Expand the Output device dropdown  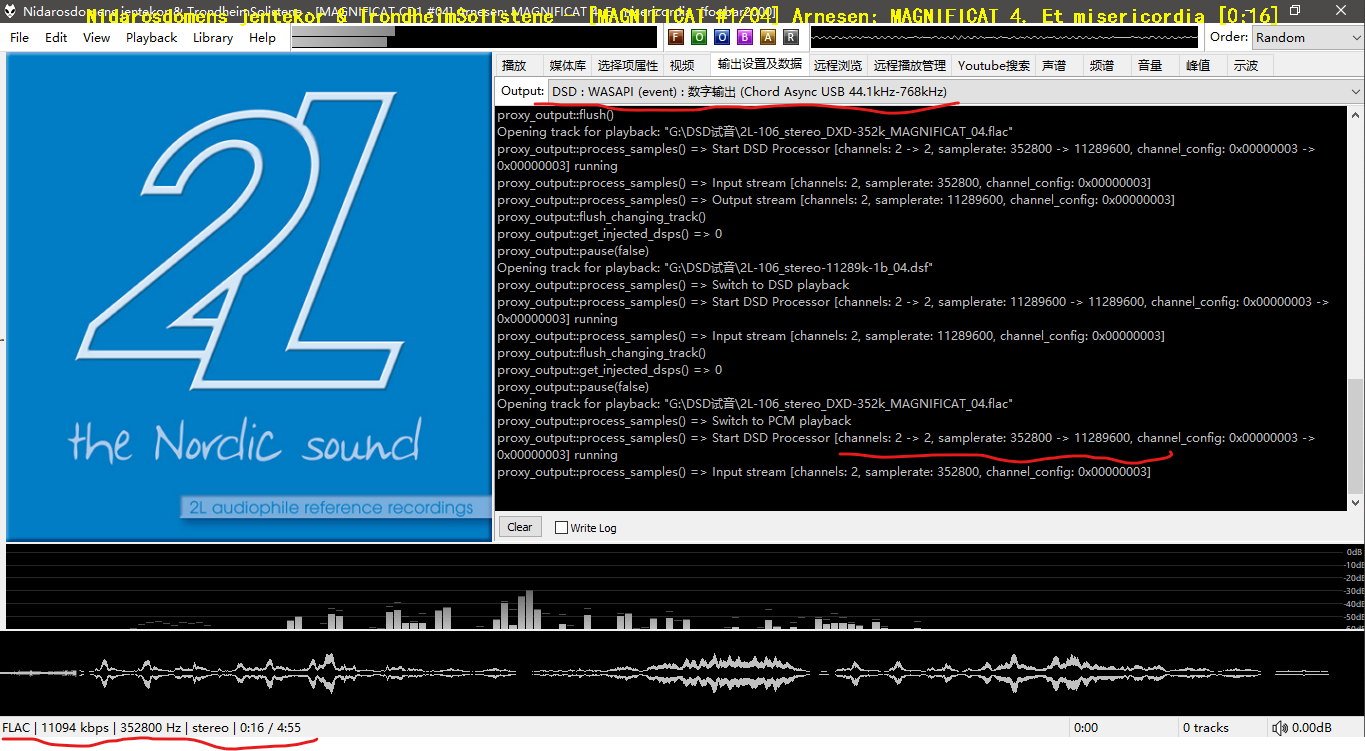tap(1355, 91)
